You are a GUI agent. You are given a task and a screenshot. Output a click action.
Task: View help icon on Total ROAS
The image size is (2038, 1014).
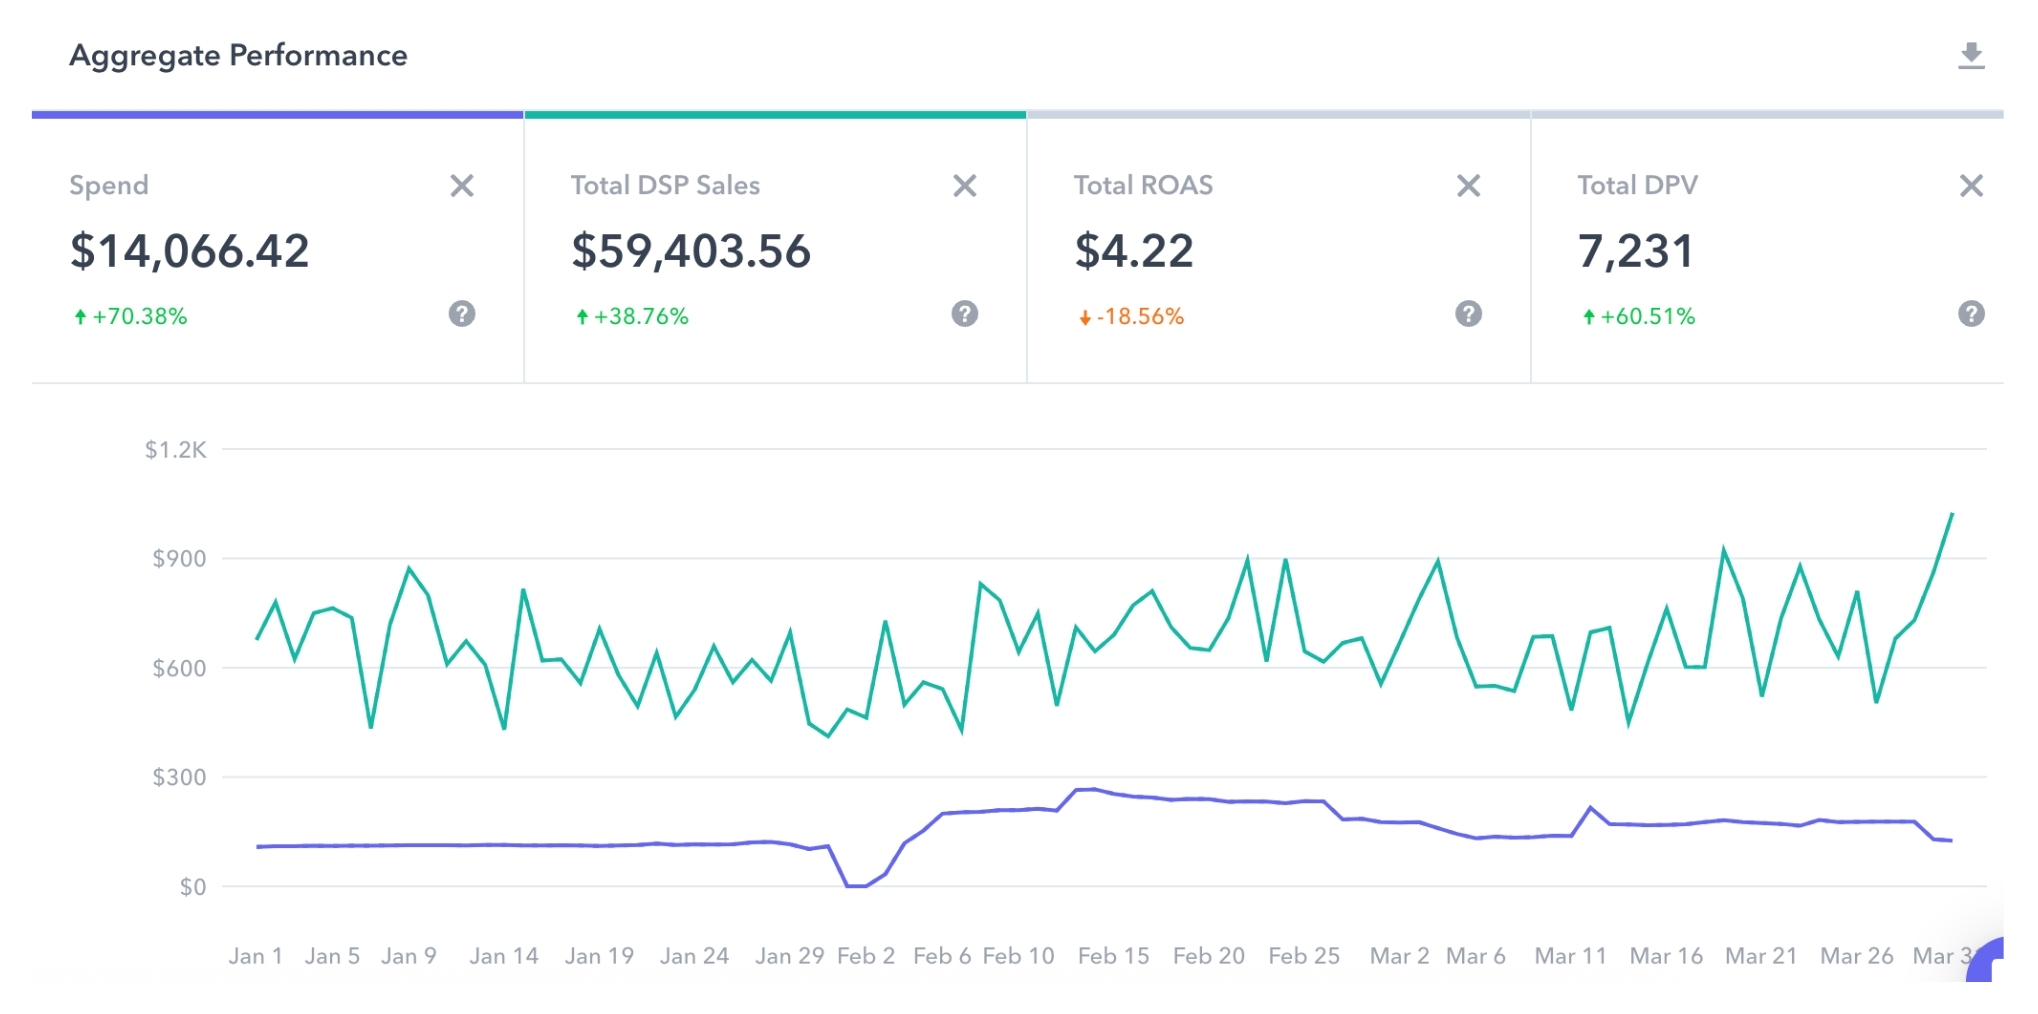pos(1467,314)
